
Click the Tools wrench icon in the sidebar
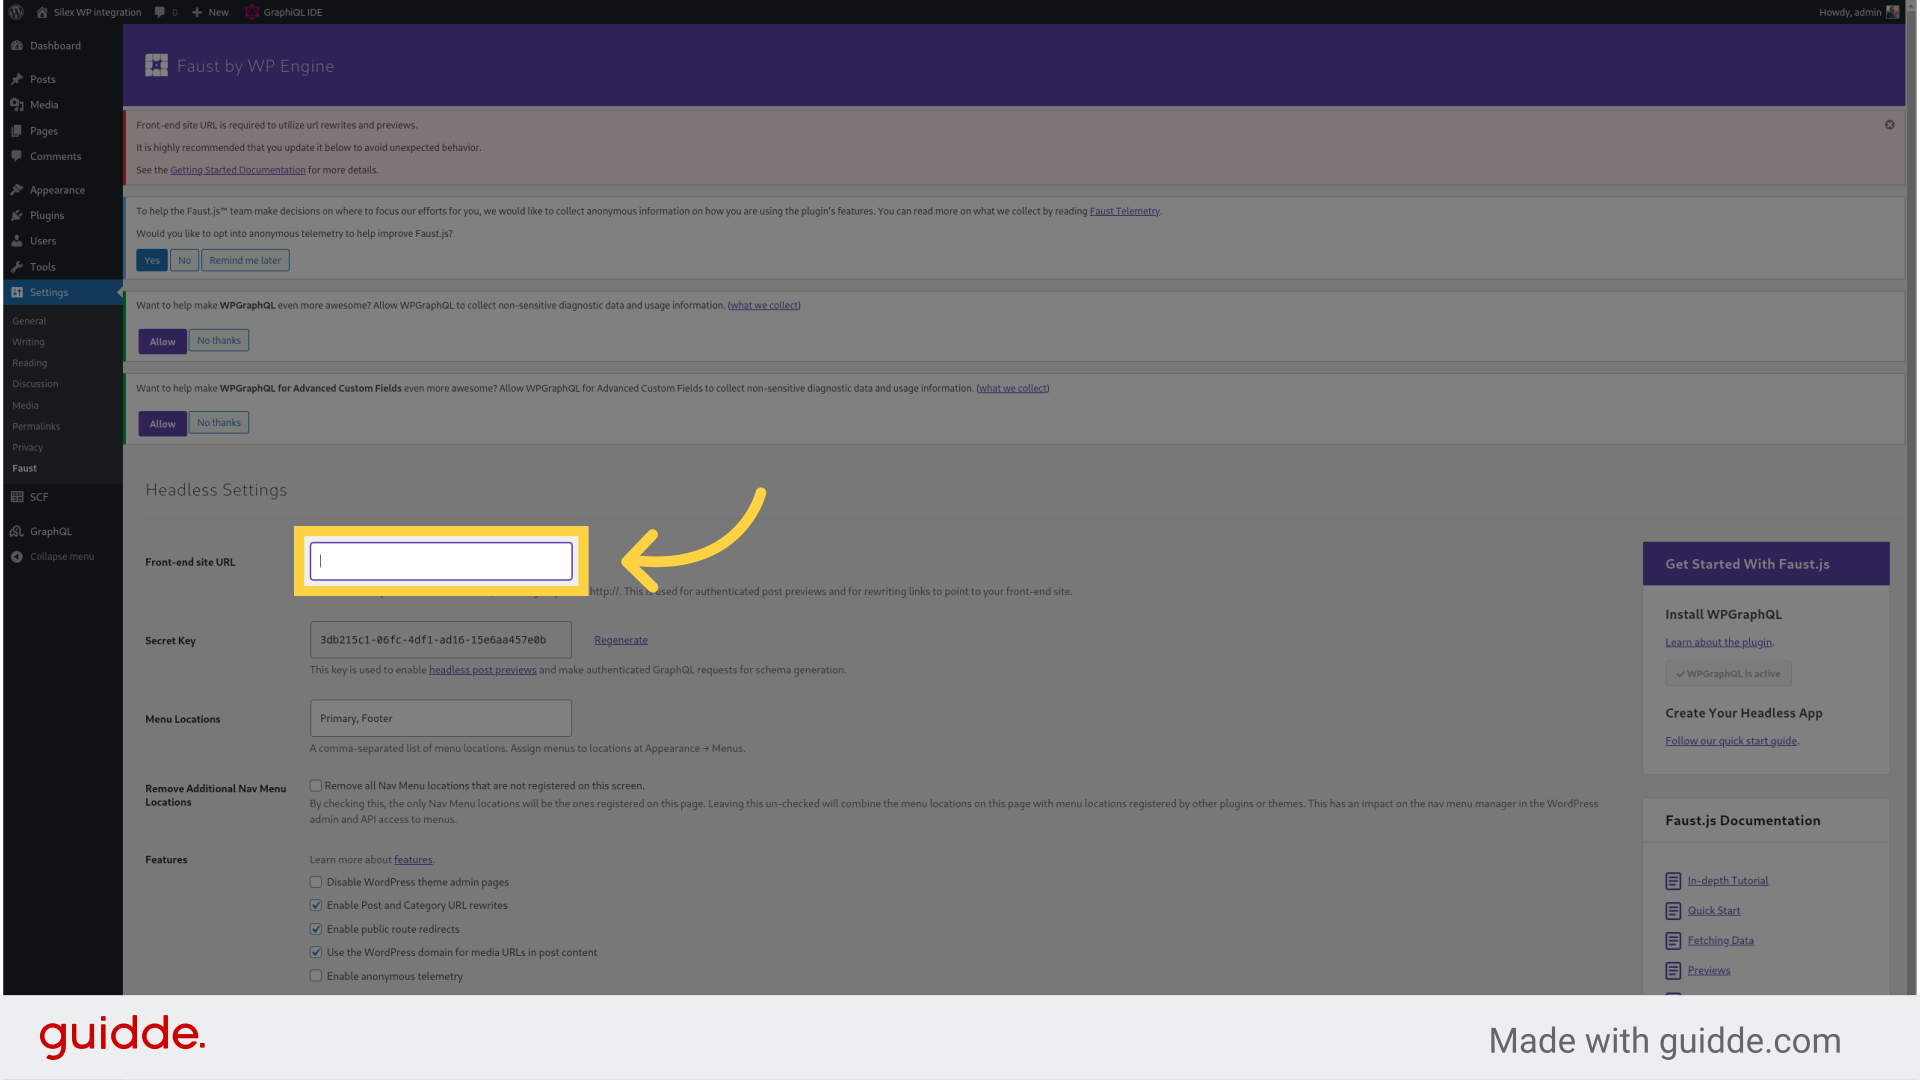tap(17, 267)
